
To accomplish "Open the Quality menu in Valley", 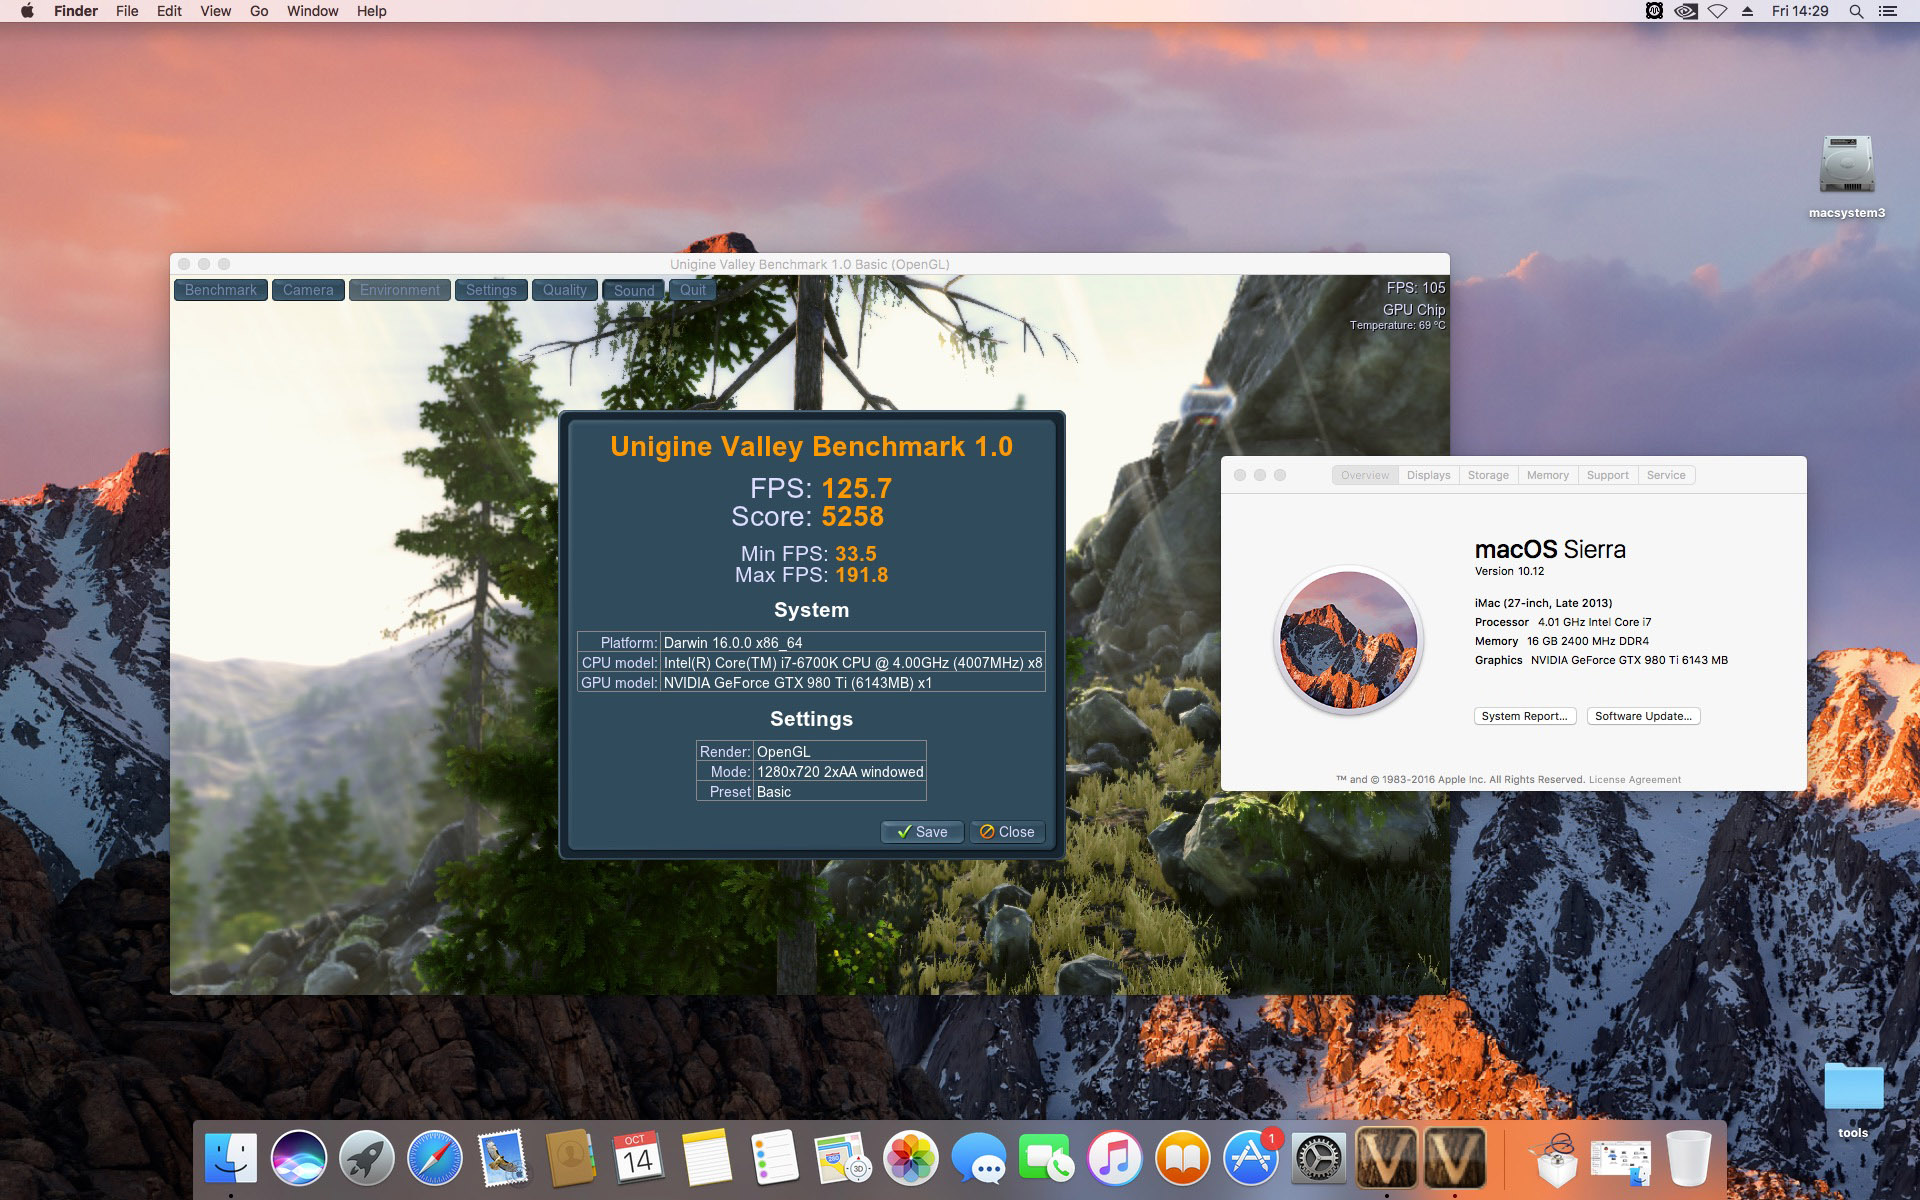I will [565, 290].
